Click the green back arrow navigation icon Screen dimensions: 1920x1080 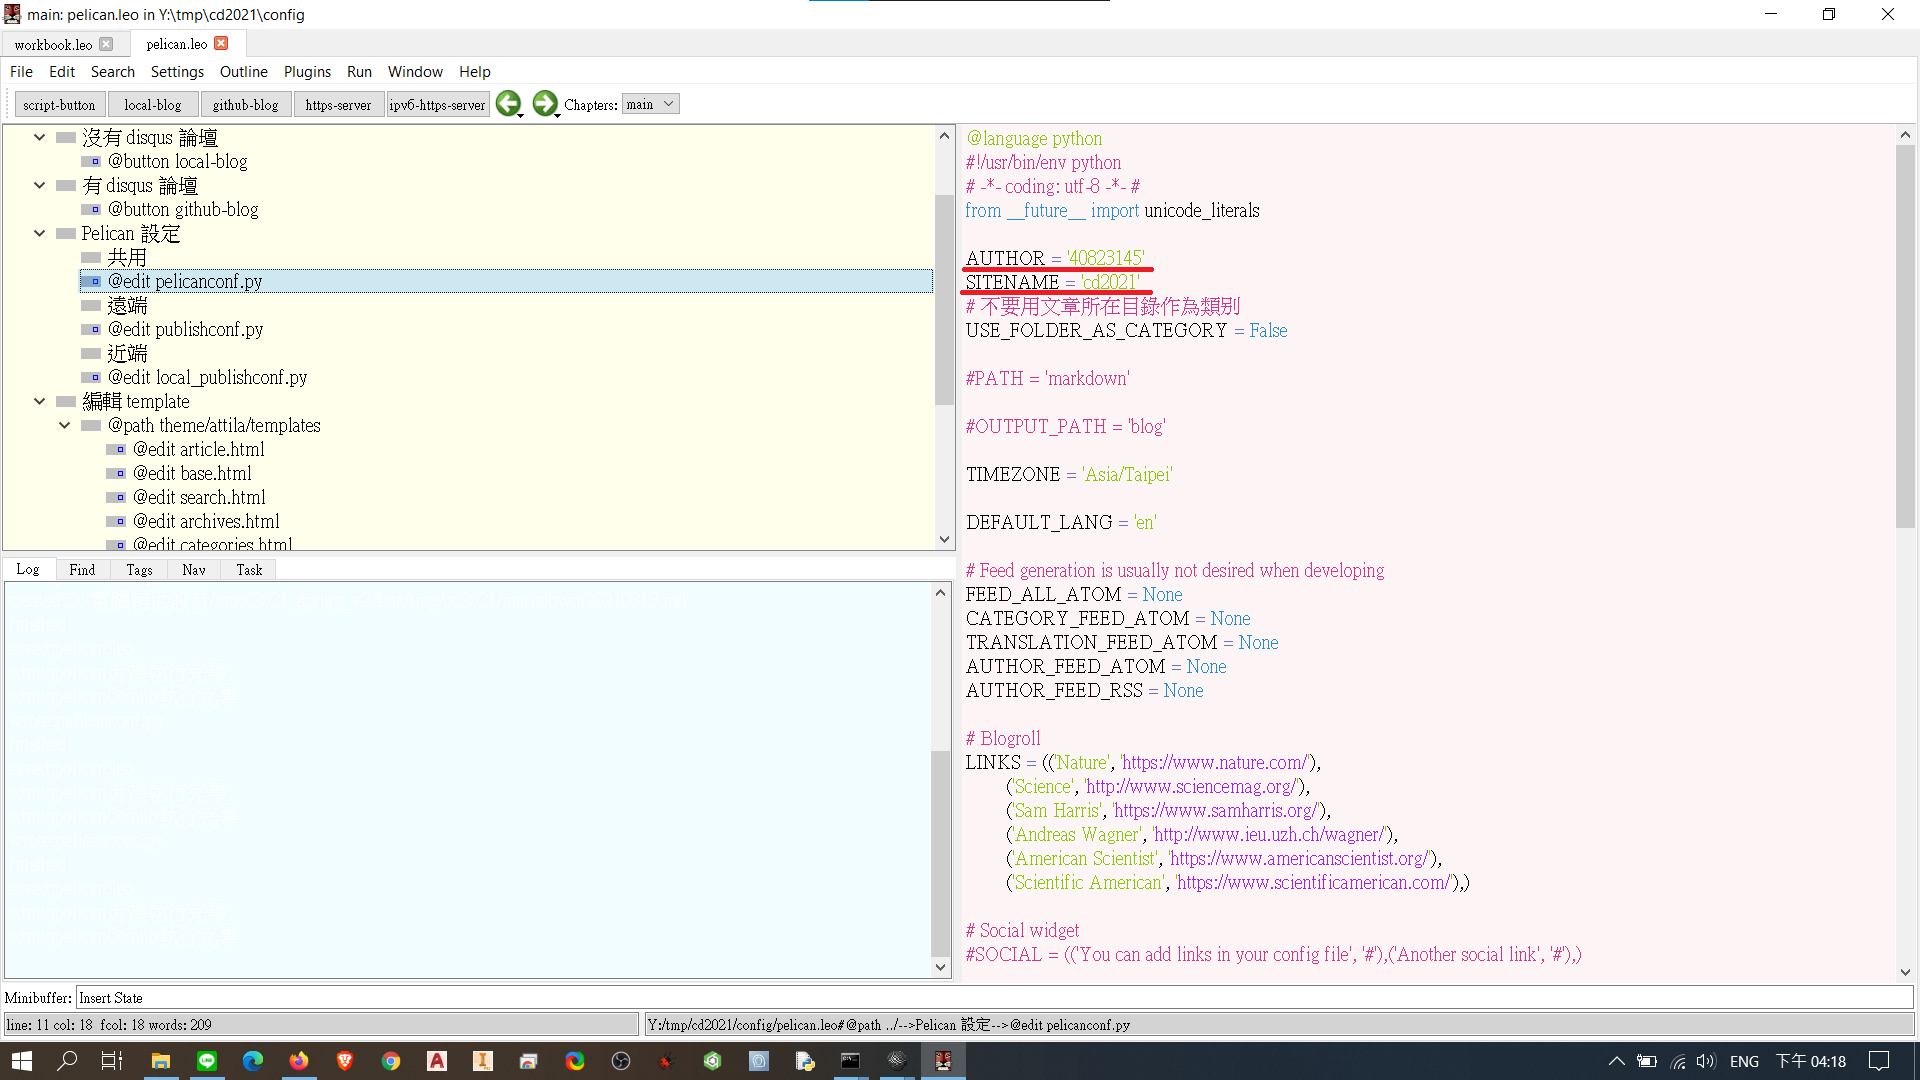tap(508, 103)
